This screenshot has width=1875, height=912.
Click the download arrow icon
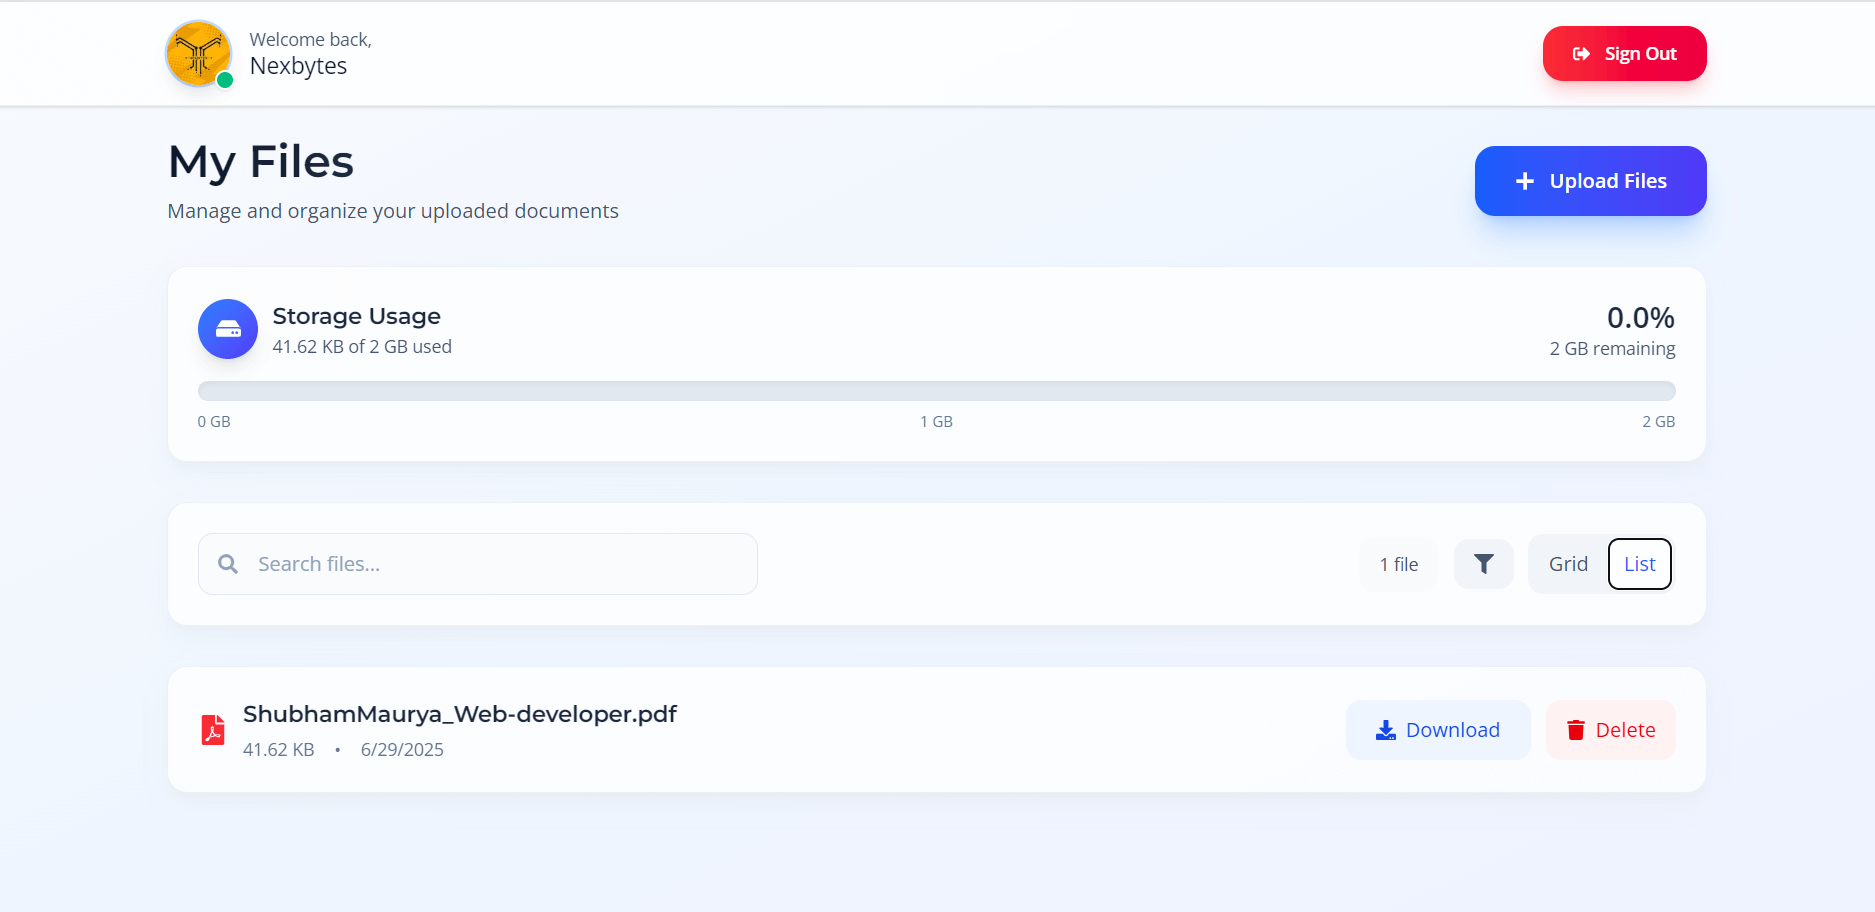[x=1385, y=730]
